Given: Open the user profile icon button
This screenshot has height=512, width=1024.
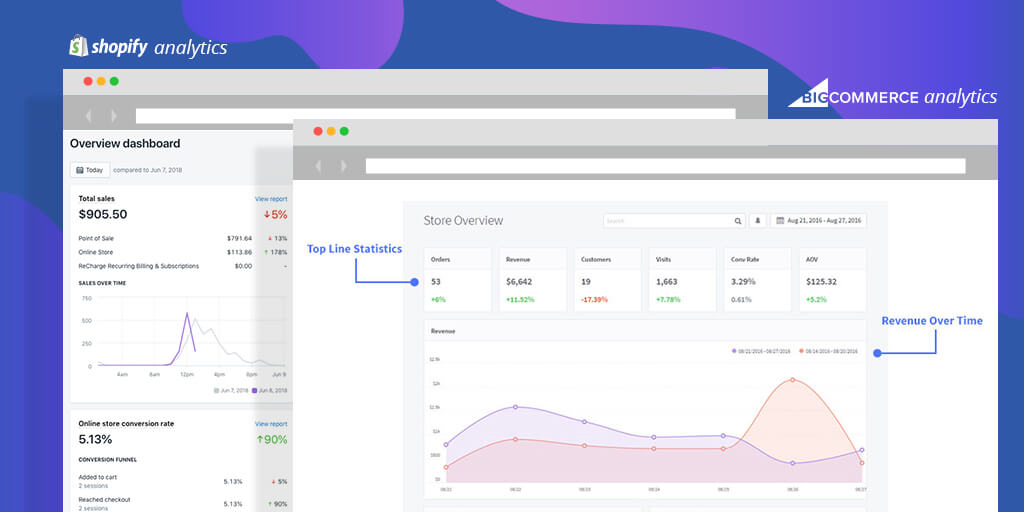Looking at the screenshot, I should (x=758, y=221).
